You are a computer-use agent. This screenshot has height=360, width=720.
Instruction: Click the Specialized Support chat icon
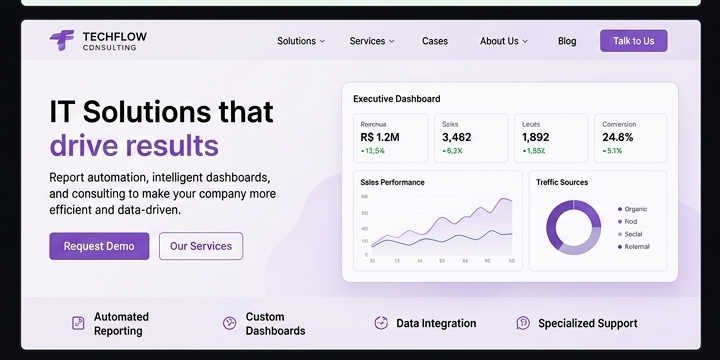click(x=523, y=323)
